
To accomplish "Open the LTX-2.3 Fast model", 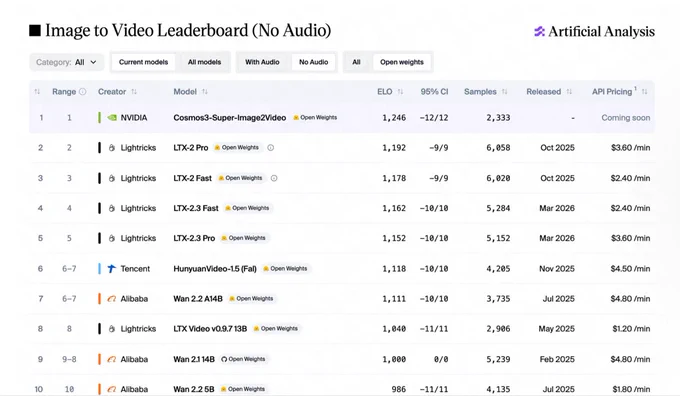I will tap(196, 208).
